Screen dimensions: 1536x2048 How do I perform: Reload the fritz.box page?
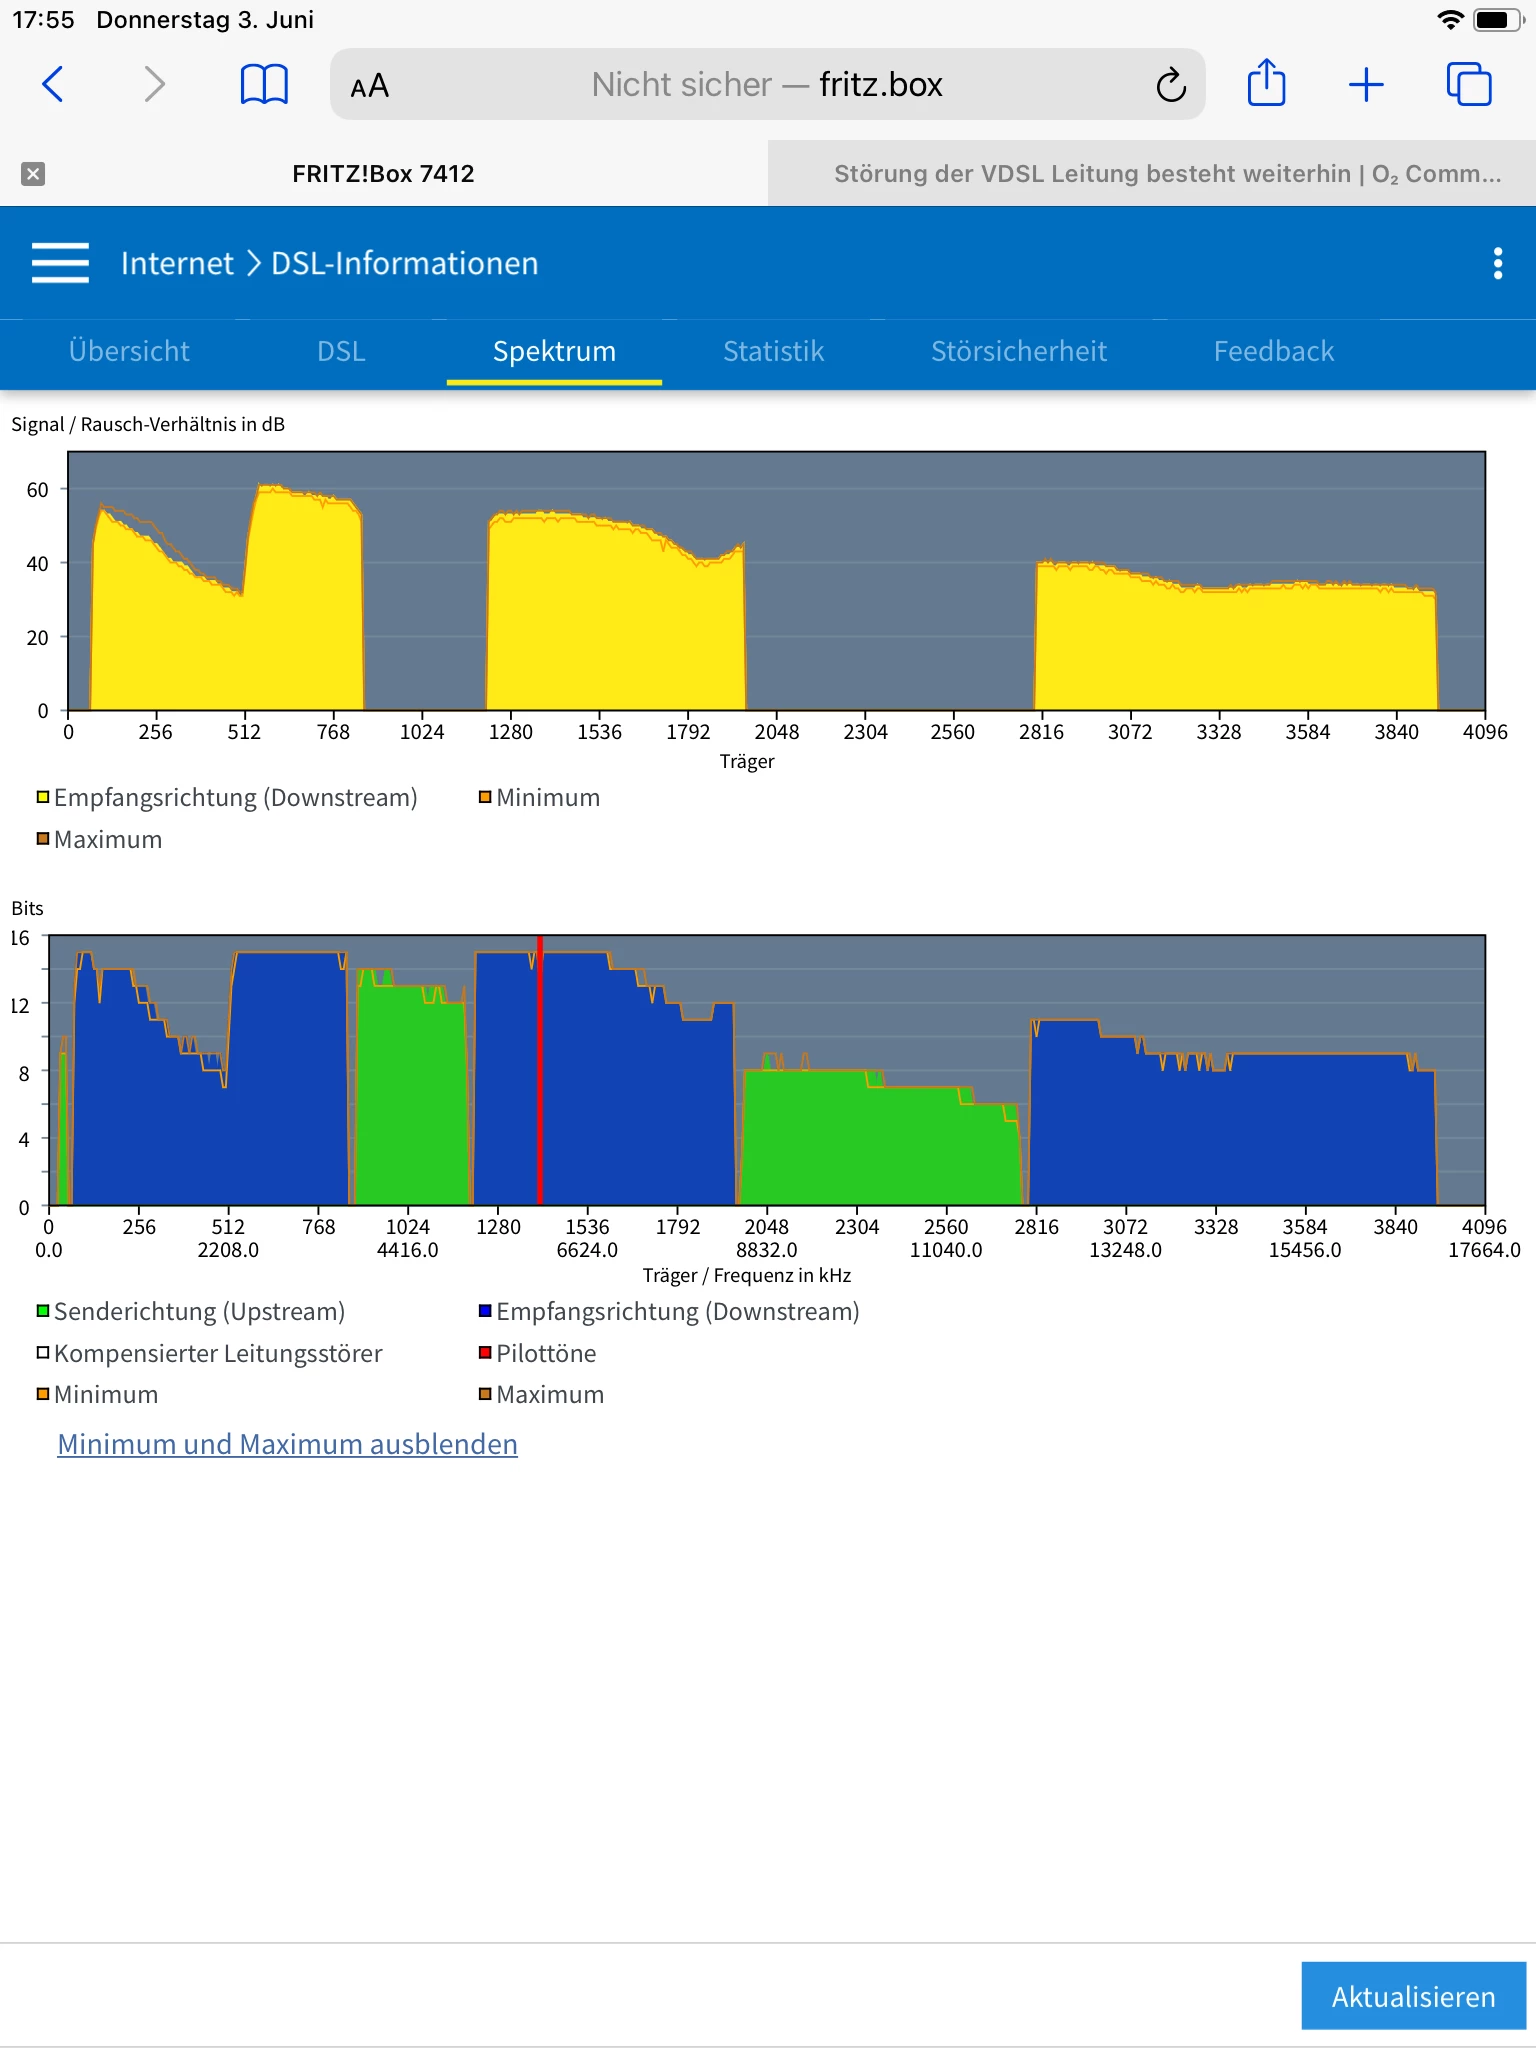[x=1171, y=85]
